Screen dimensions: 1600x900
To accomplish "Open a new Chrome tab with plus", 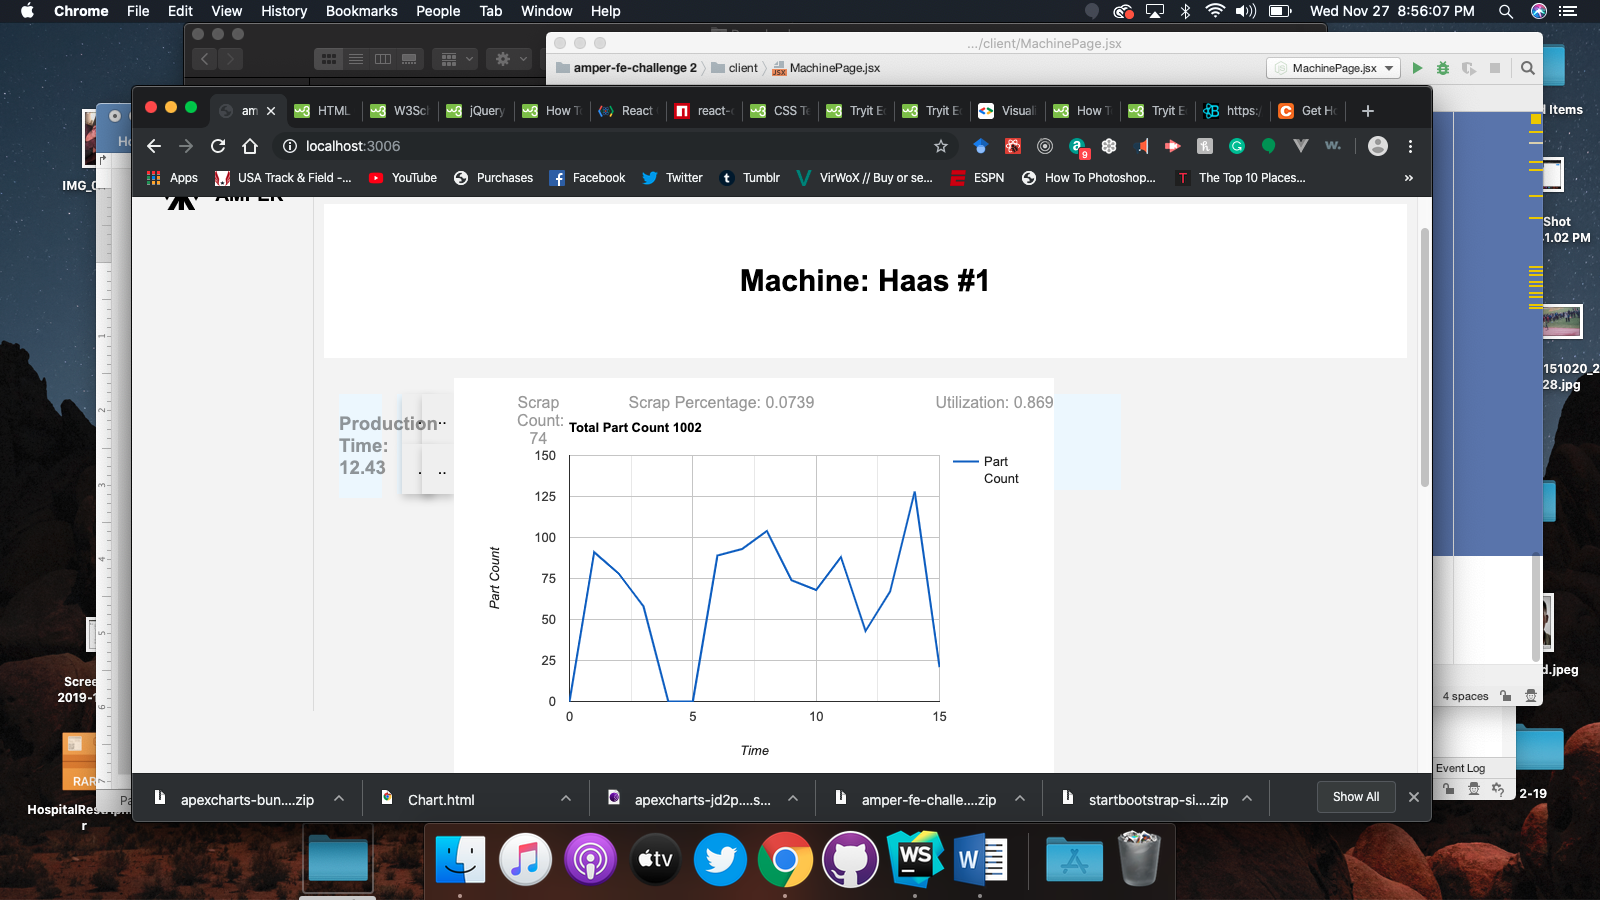I will point(1368,111).
